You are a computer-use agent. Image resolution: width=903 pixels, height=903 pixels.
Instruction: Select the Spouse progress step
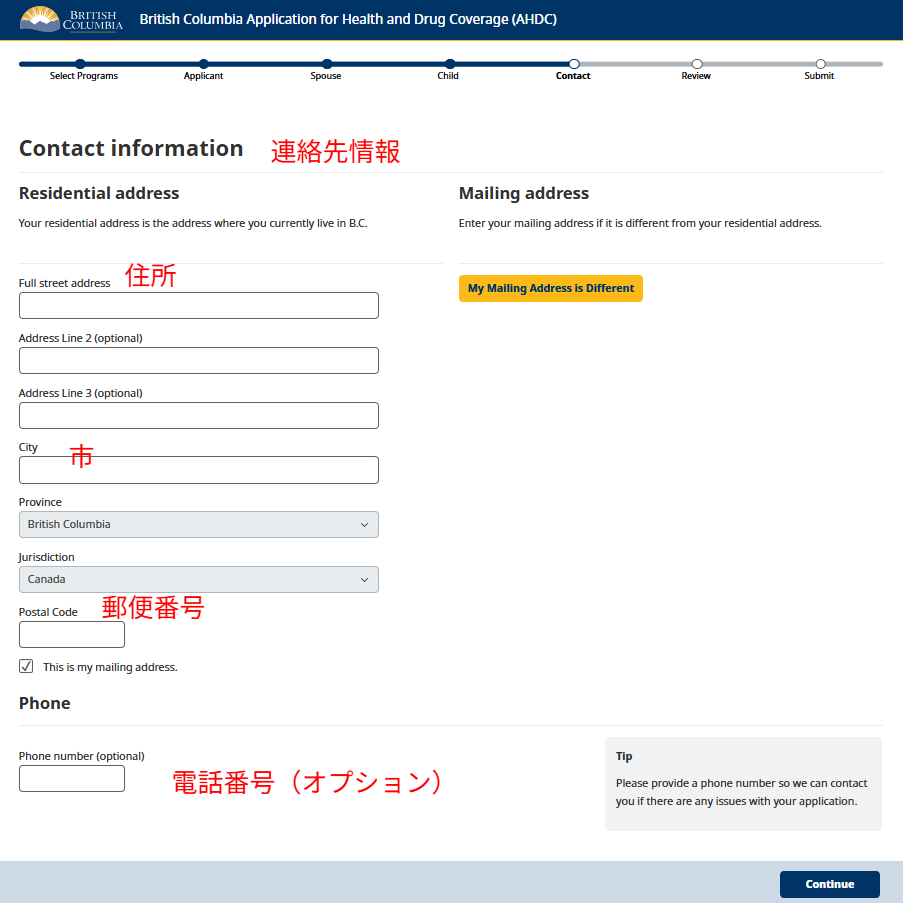click(327, 64)
